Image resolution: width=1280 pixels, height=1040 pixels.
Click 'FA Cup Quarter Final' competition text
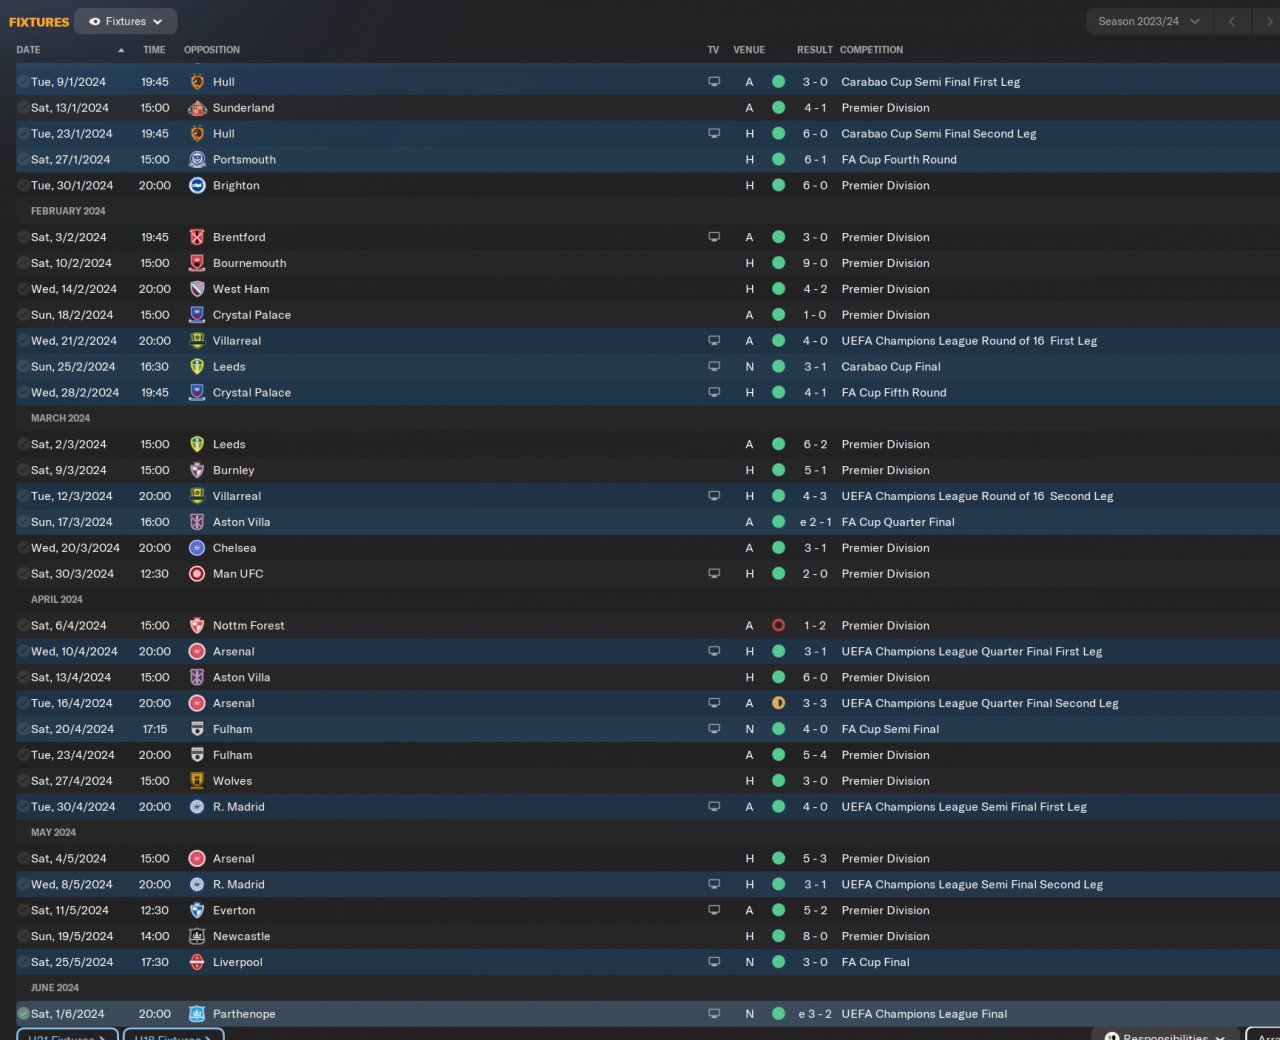[898, 523]
